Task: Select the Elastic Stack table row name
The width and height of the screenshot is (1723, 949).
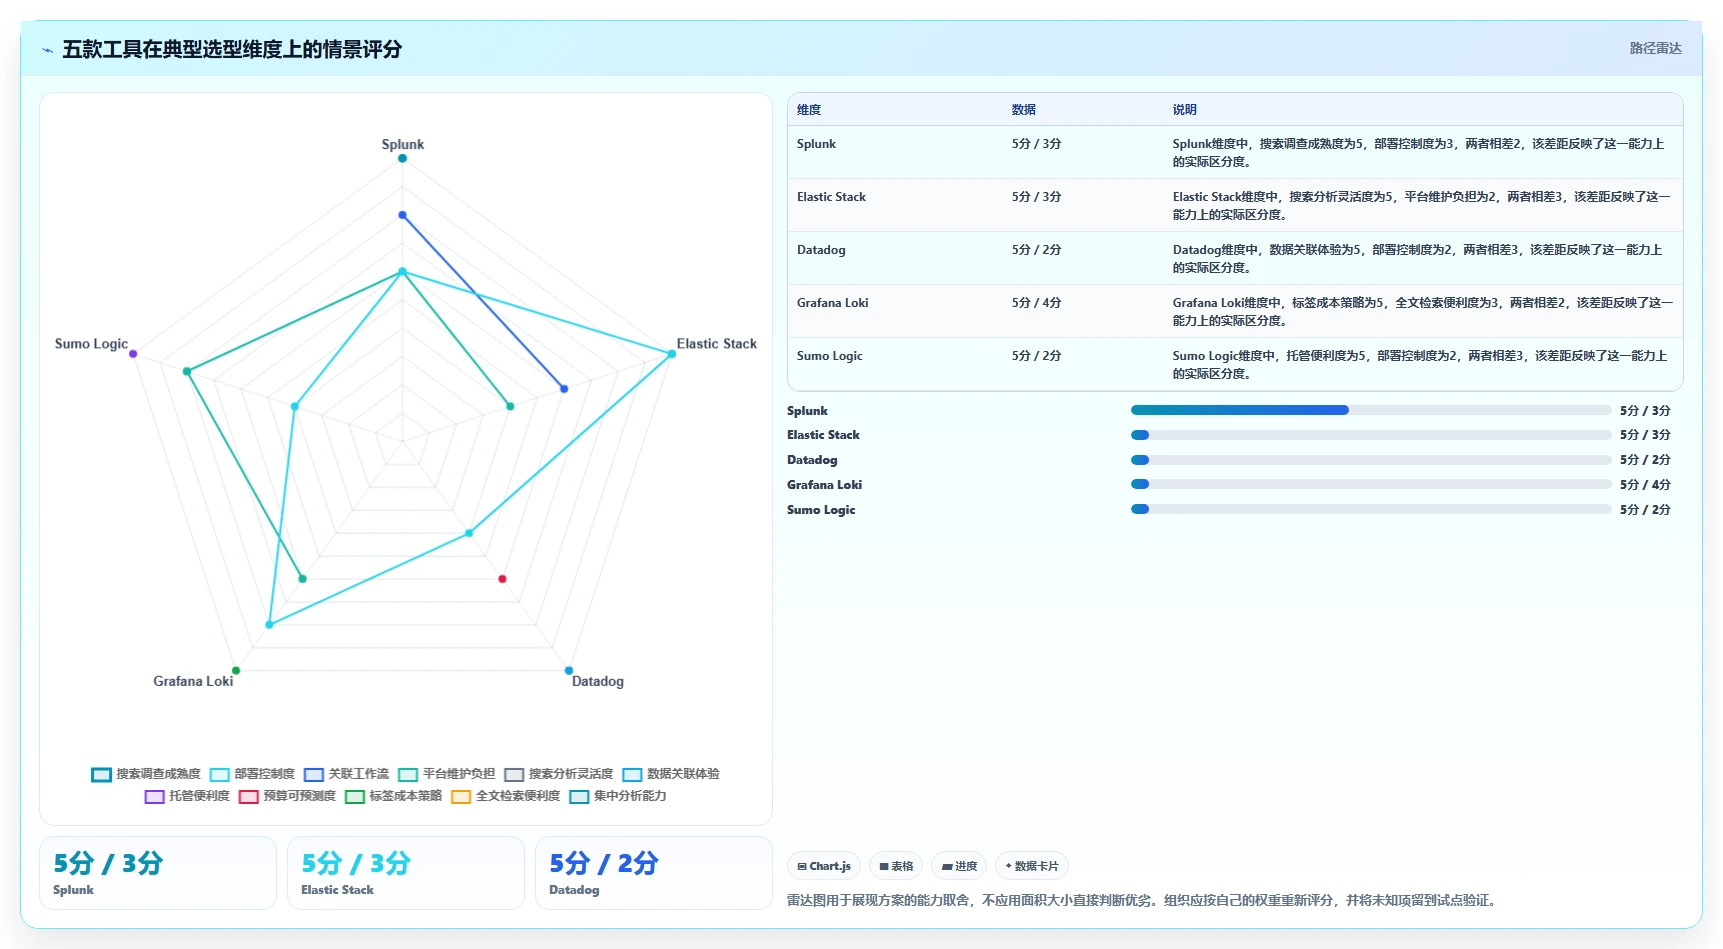Action: click(831, 197)
